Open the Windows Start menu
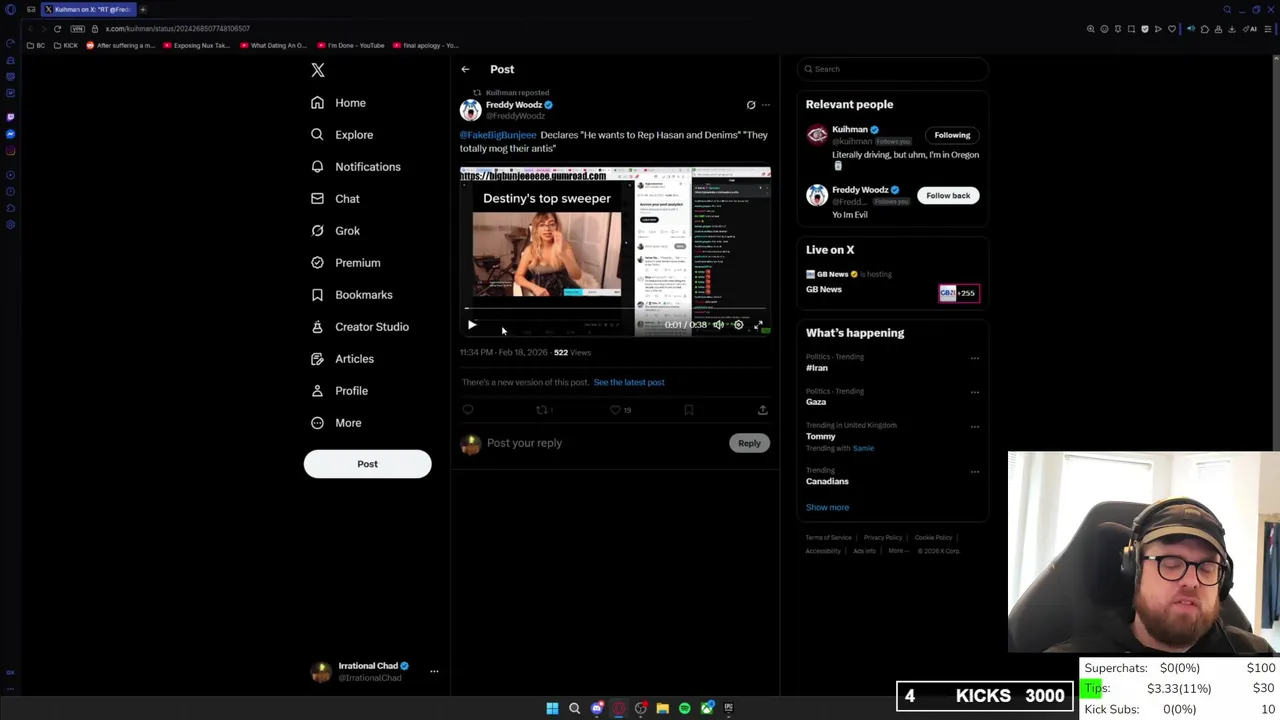 click(x=552, y=708)
